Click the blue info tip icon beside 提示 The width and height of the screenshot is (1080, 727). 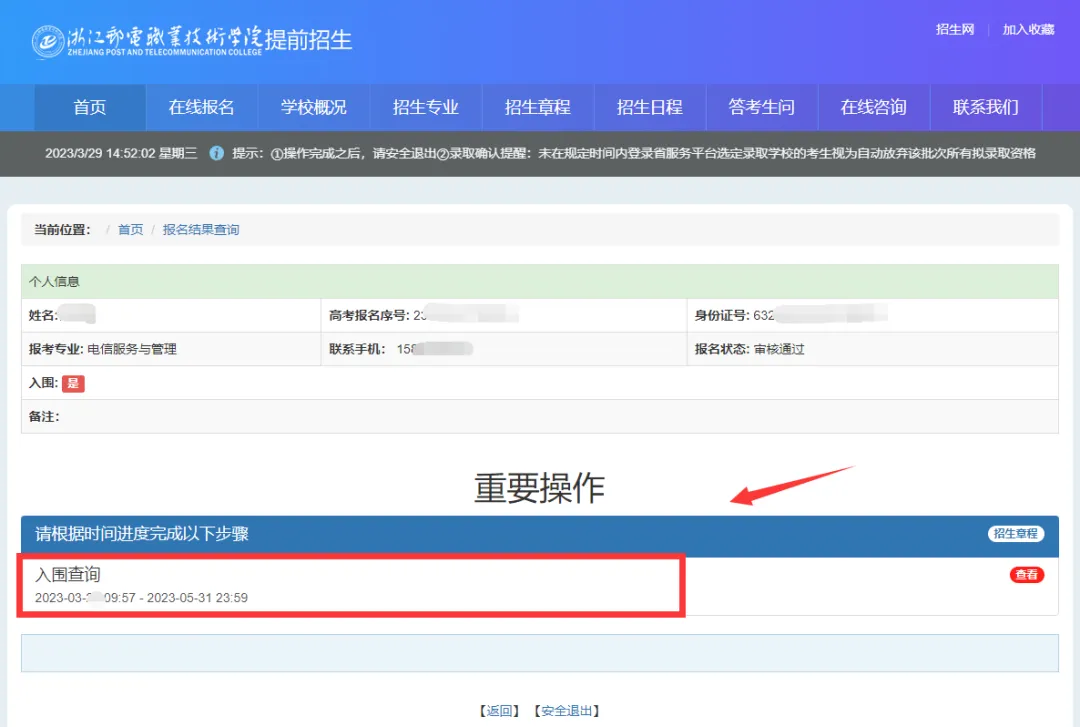point(218,154)
